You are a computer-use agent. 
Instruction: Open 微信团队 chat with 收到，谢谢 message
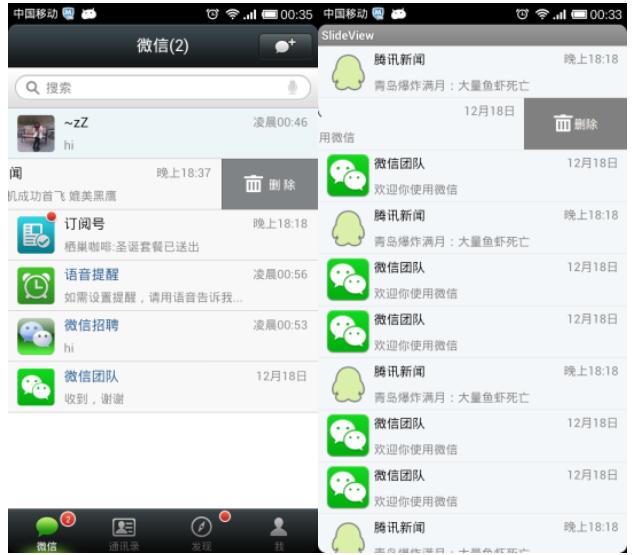pyautogui.click(x=163, y=387)
